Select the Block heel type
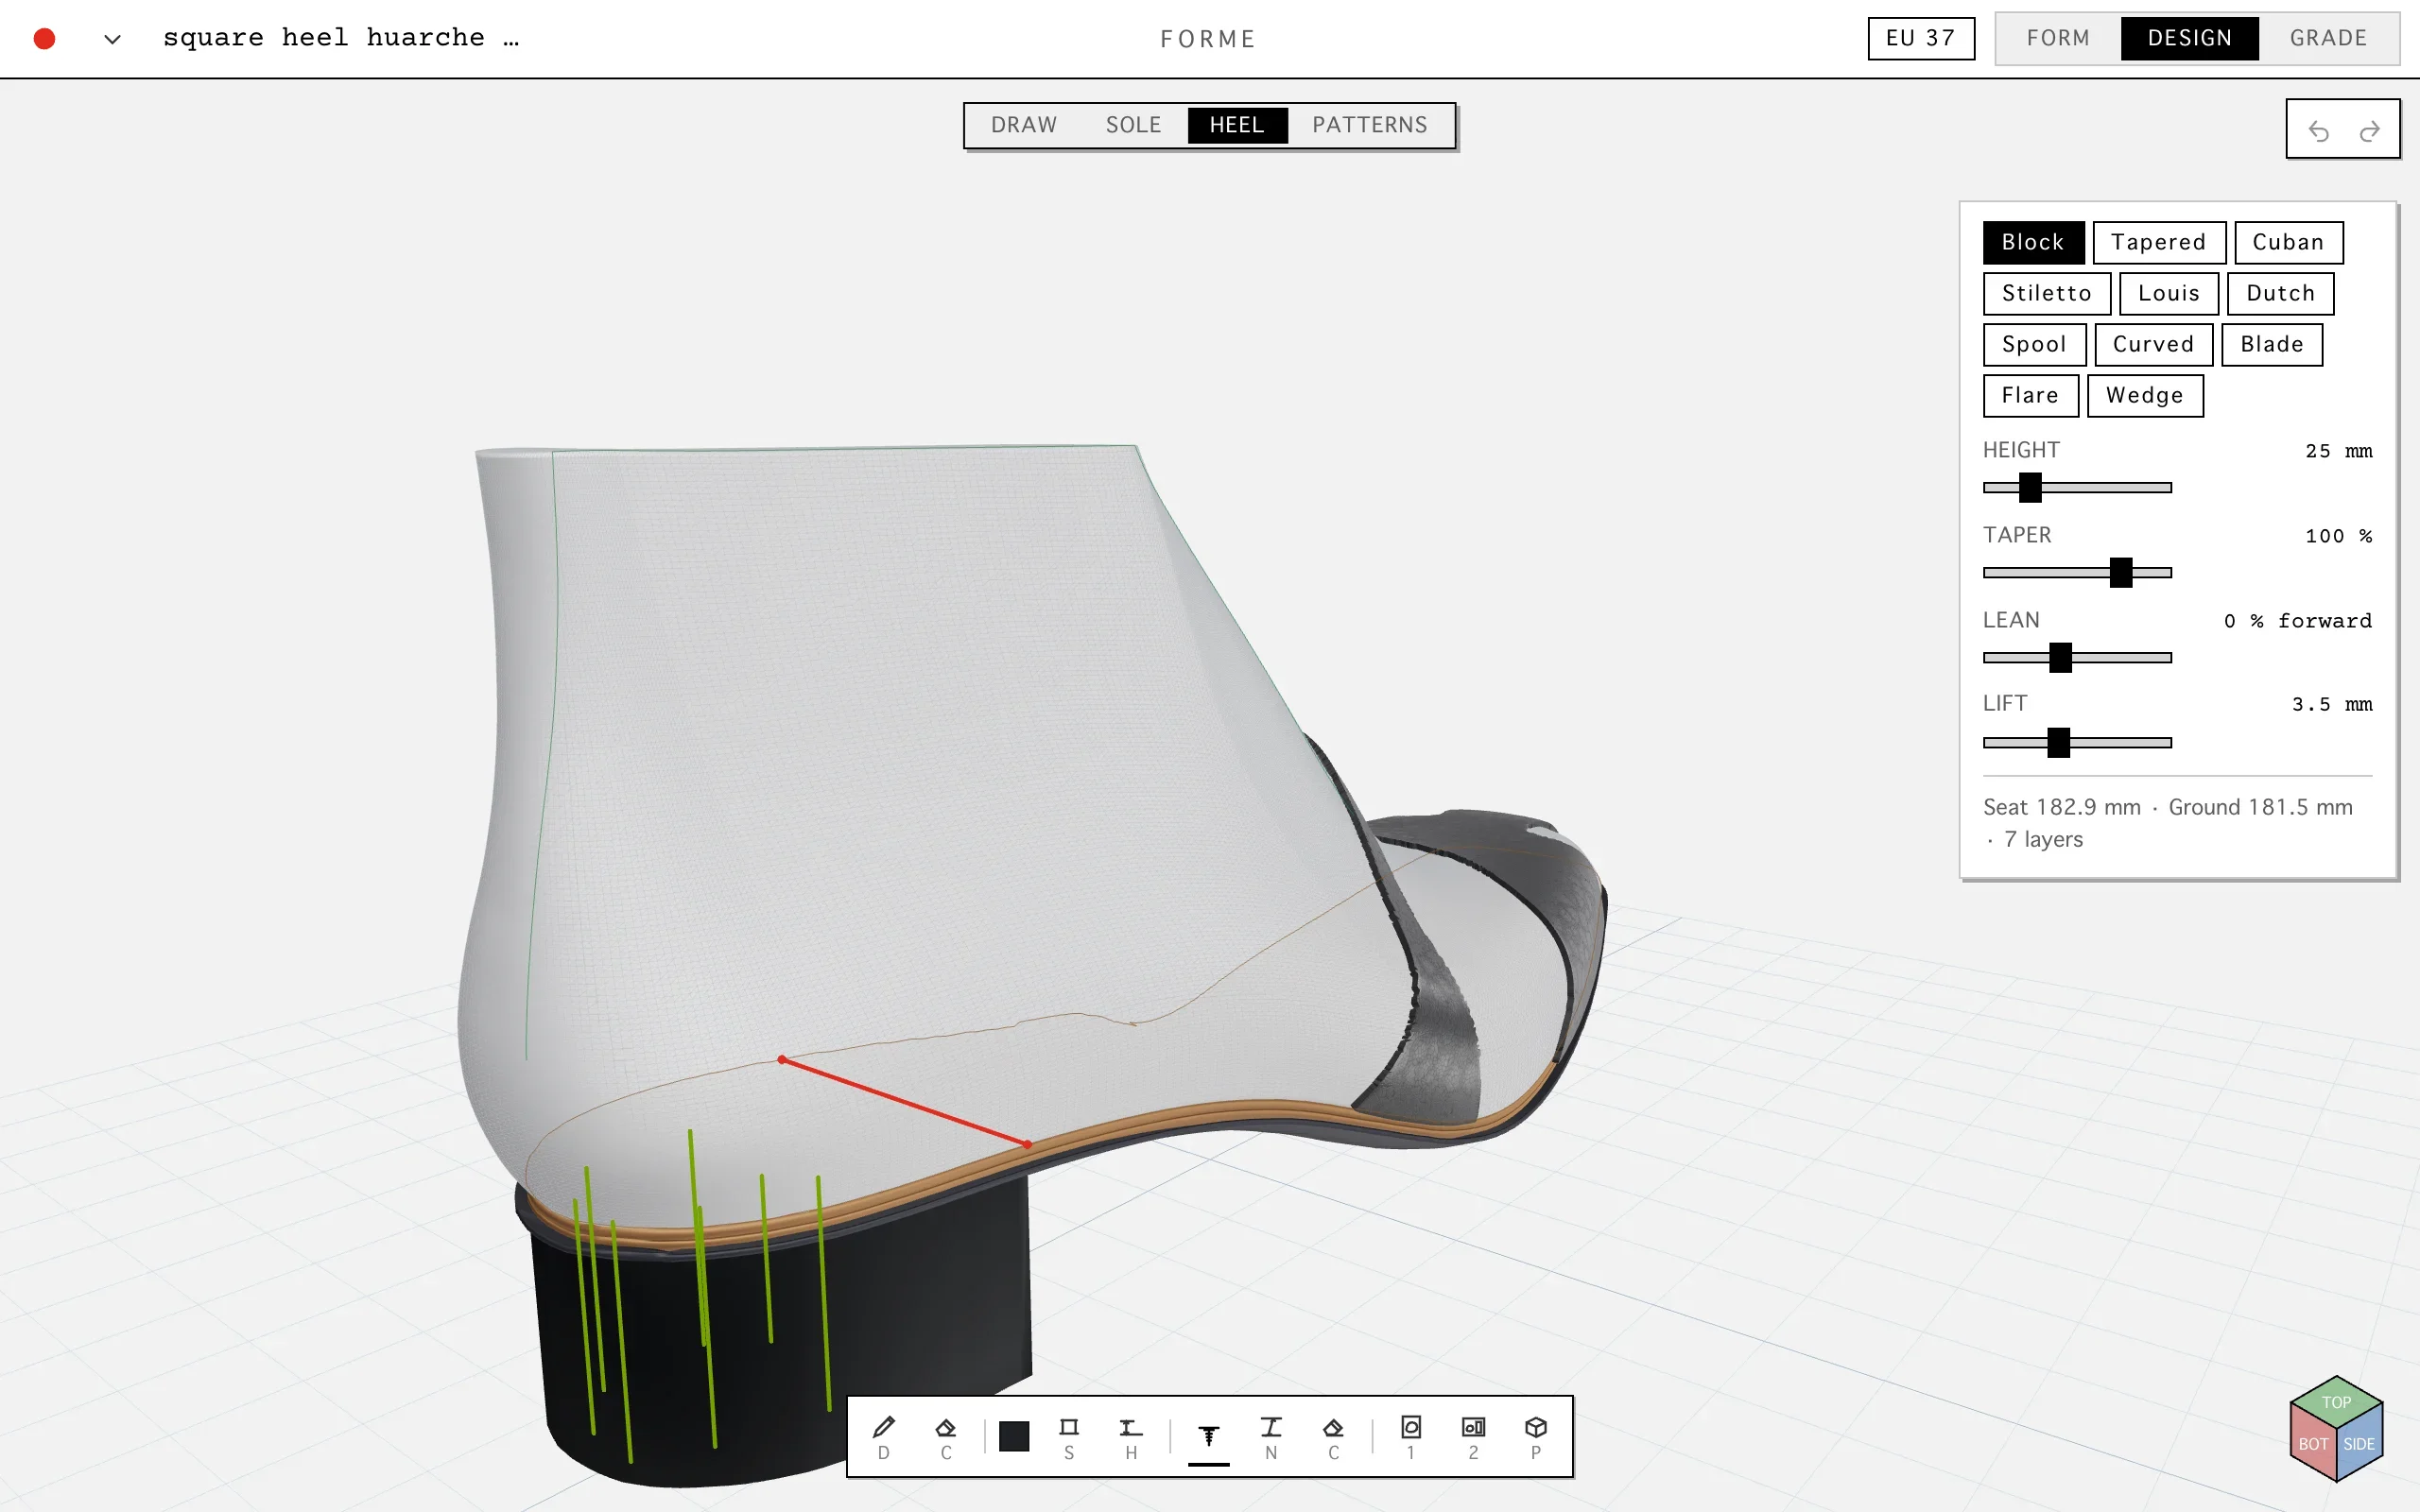Screen dimensions: 2420x1512 [x=2033, y=242]
